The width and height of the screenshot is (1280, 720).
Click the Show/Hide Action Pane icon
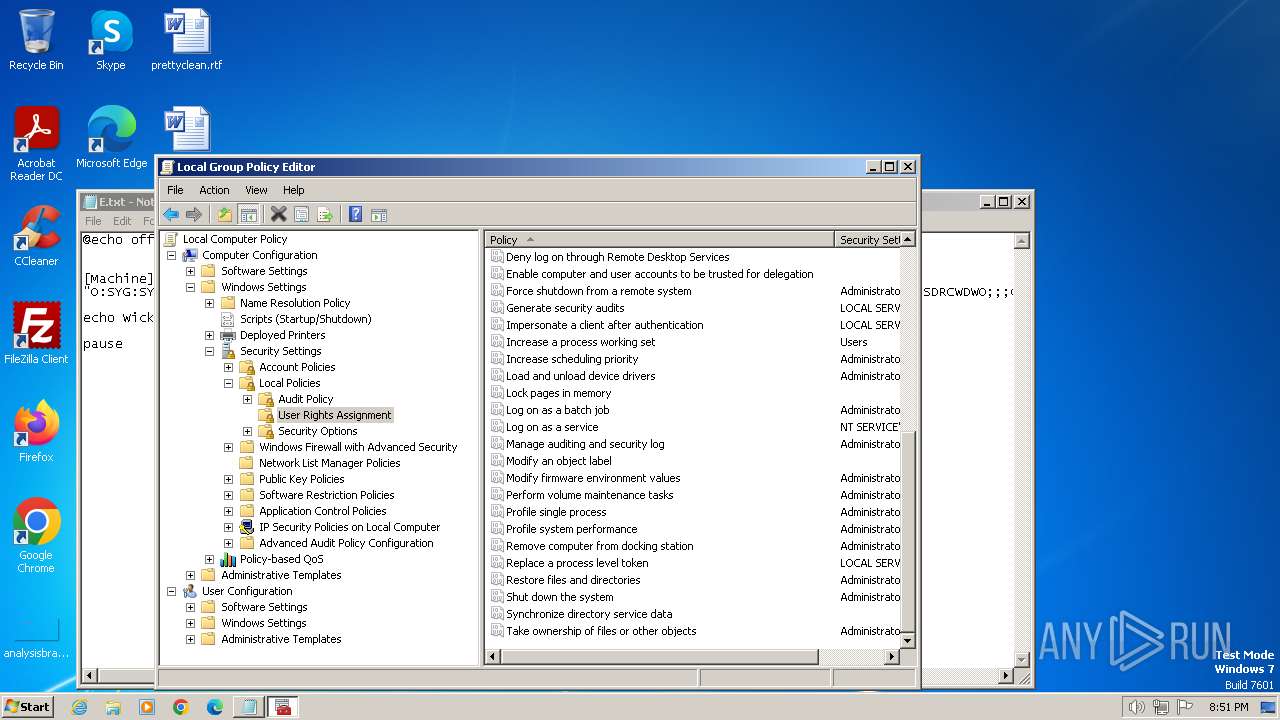click(x=378, y=214)
